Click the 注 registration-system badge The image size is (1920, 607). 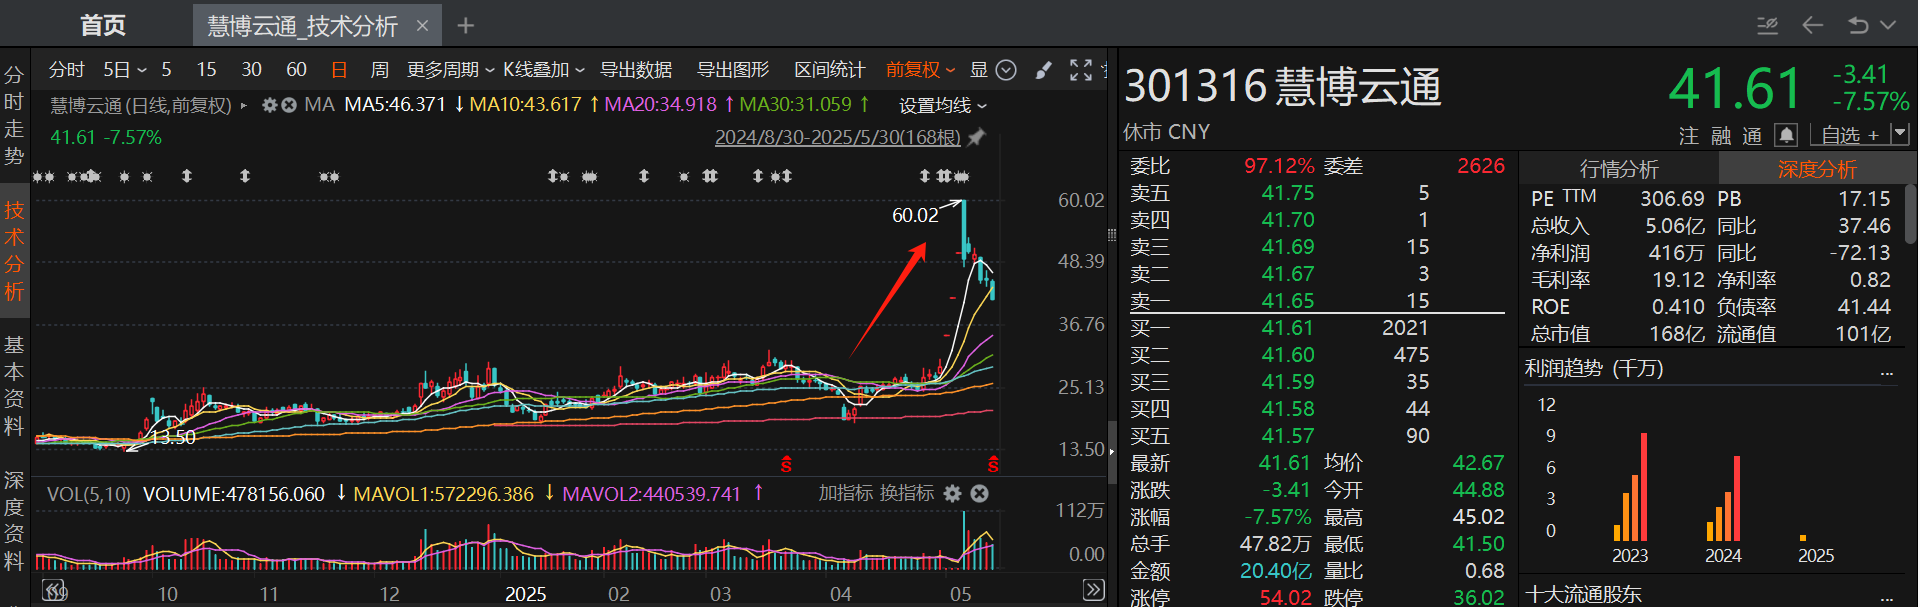[1688, 135]
